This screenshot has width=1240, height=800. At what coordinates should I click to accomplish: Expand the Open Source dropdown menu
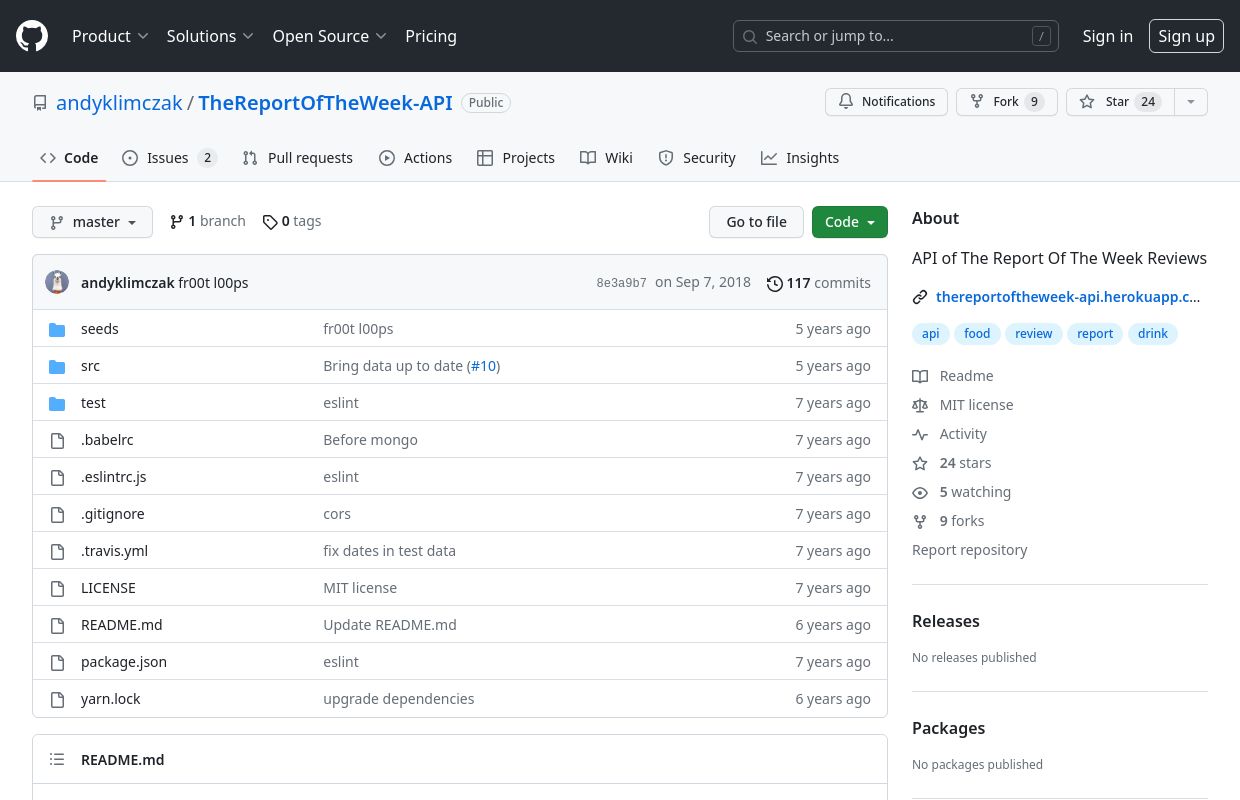329,36
